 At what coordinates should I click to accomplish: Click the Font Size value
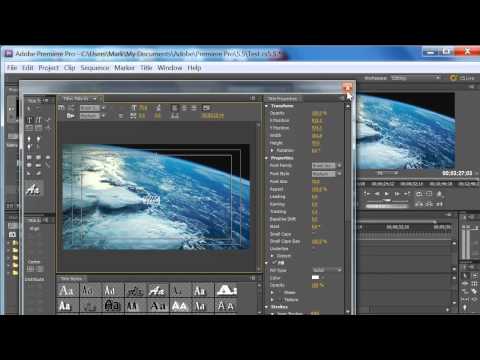point(316,182)
